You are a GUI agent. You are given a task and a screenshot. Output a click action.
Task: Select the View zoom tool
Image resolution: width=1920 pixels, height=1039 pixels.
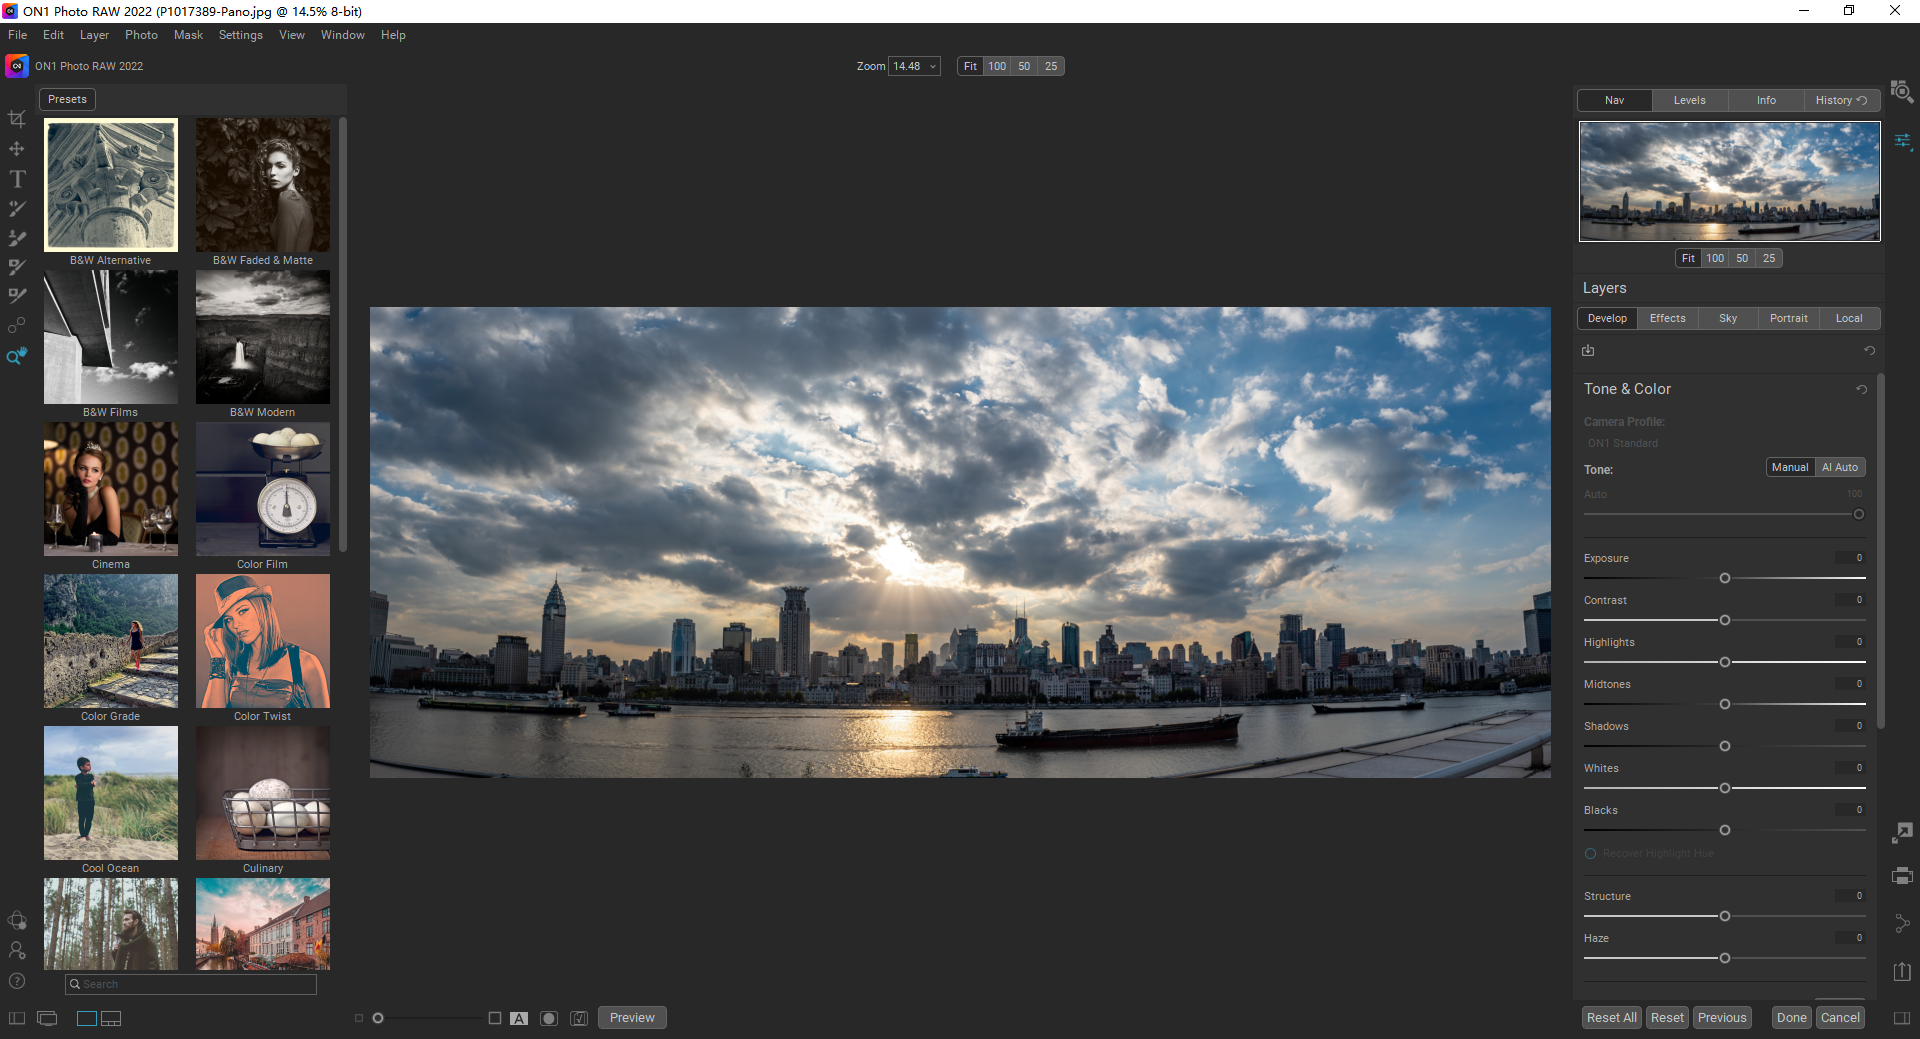(x=17, y=356)
